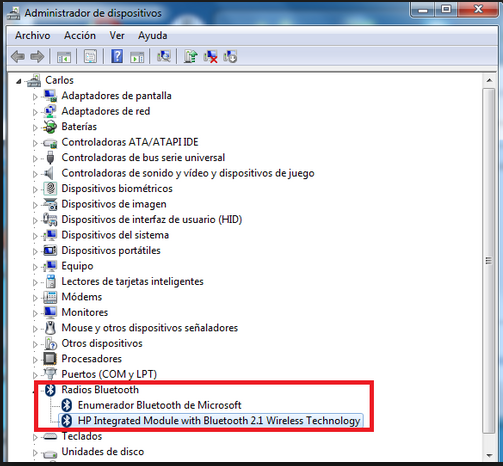Click the Update driver software icon
Viewport: 503px width, 466px height.
(190, 56)
